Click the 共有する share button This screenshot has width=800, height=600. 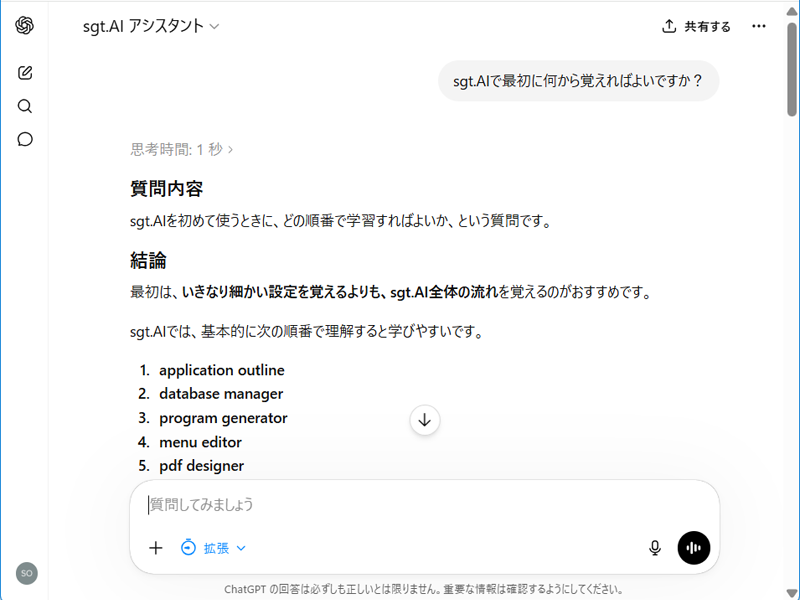pos(696,26)
